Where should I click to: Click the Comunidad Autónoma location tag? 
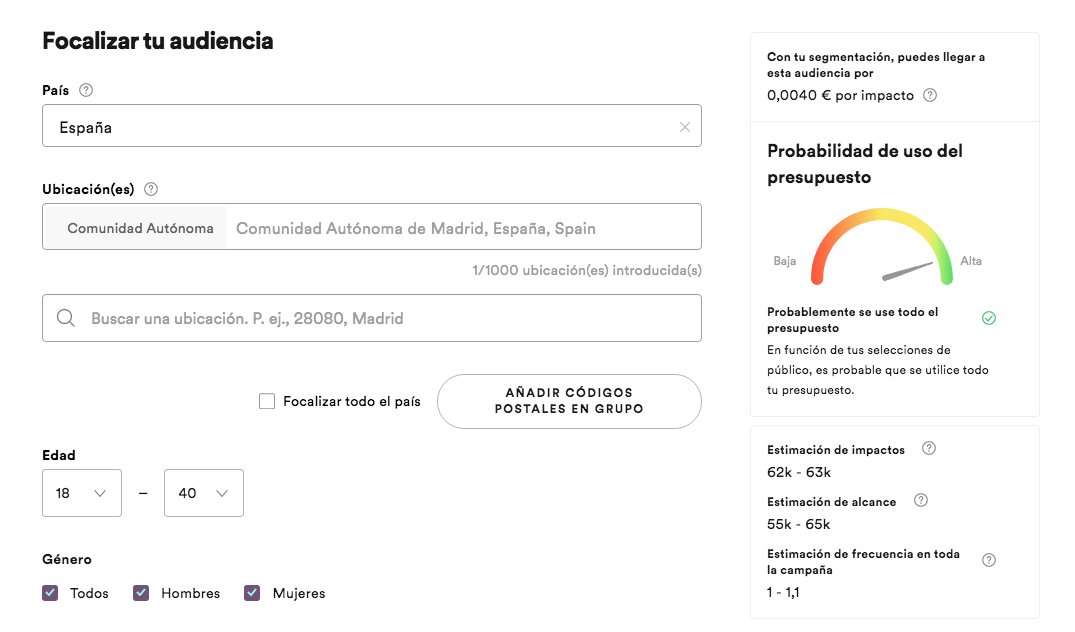(140, 228)
